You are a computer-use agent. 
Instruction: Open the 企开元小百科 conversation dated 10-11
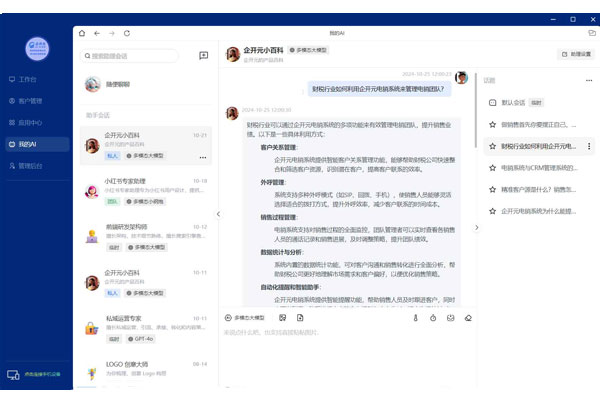click(146, 283)
